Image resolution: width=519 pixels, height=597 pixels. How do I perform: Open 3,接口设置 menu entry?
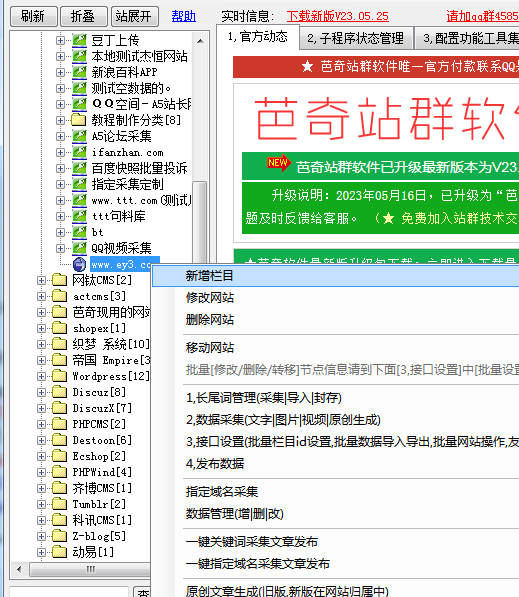coord(335,442)
